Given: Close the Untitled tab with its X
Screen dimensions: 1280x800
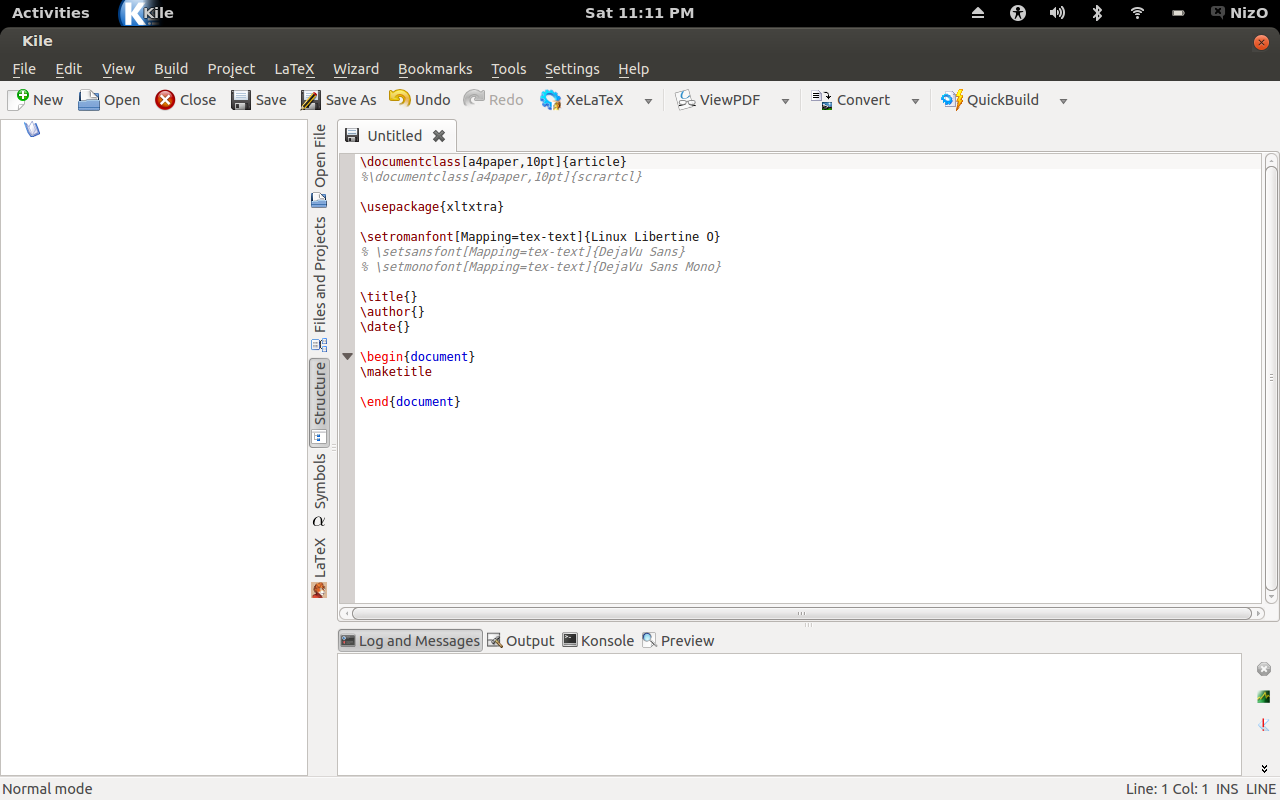Looking at the screenshot, I should point(439,136).
